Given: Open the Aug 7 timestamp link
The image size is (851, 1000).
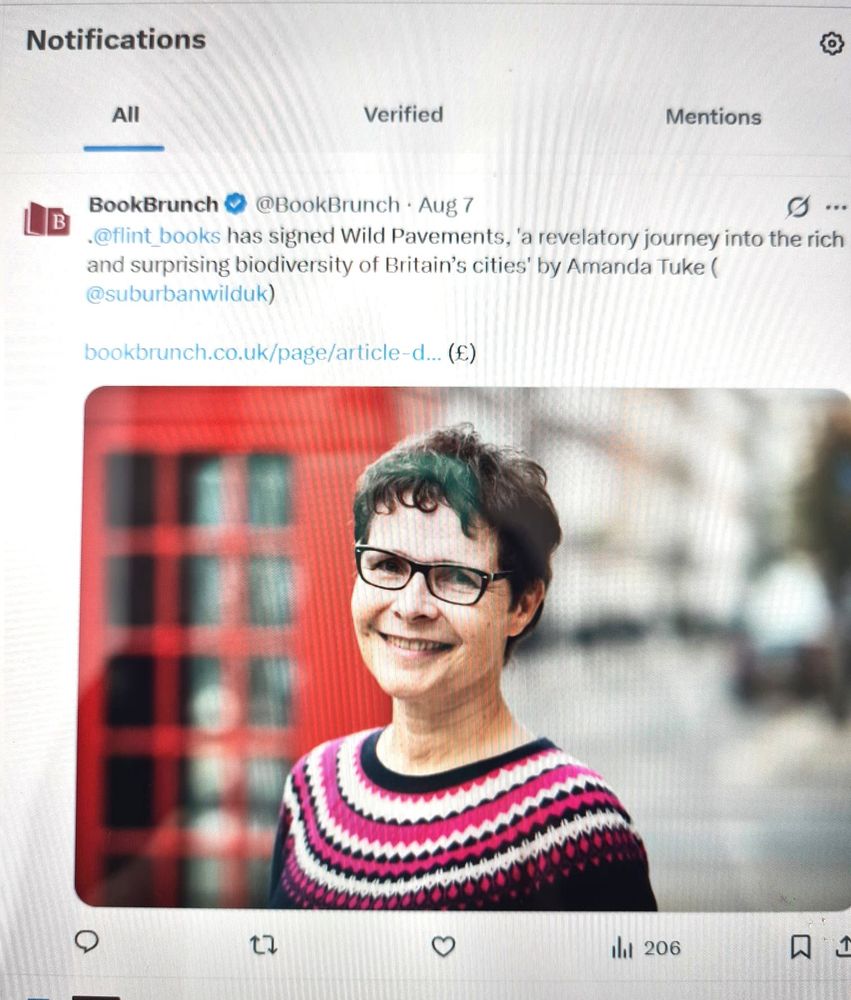Looking at the screenshot, I should click(446, 205).
